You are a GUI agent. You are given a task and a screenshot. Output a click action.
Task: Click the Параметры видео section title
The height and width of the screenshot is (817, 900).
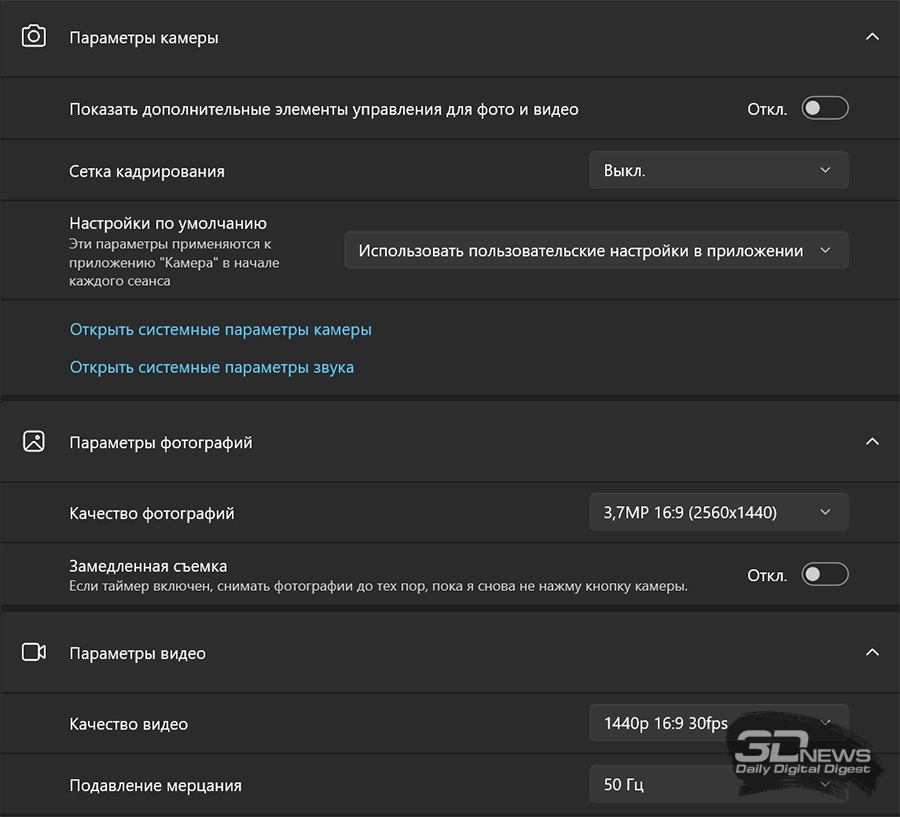[137, 654]
